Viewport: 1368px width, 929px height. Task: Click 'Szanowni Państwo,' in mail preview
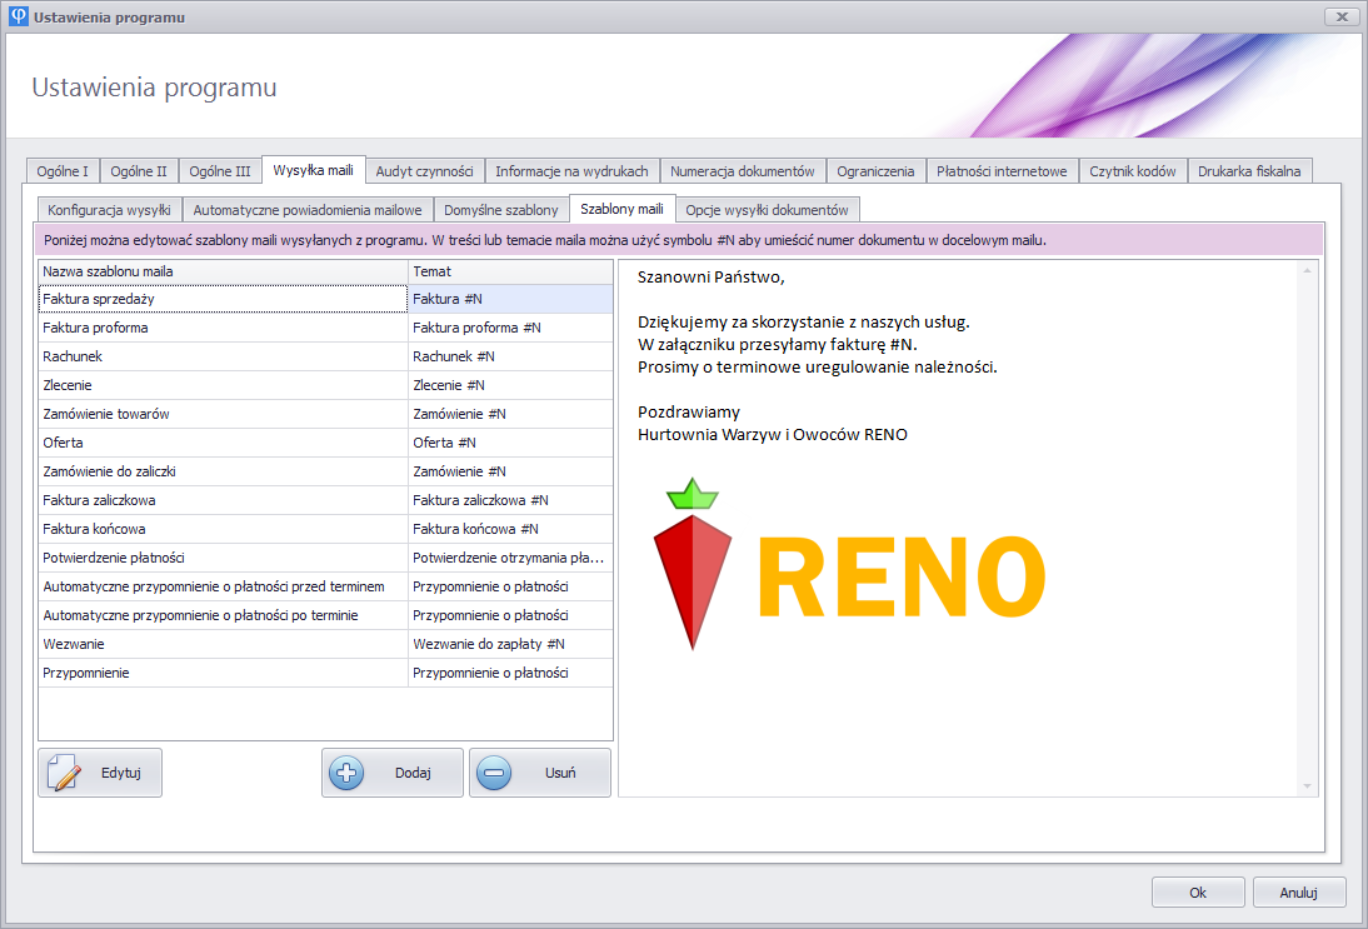711,277
